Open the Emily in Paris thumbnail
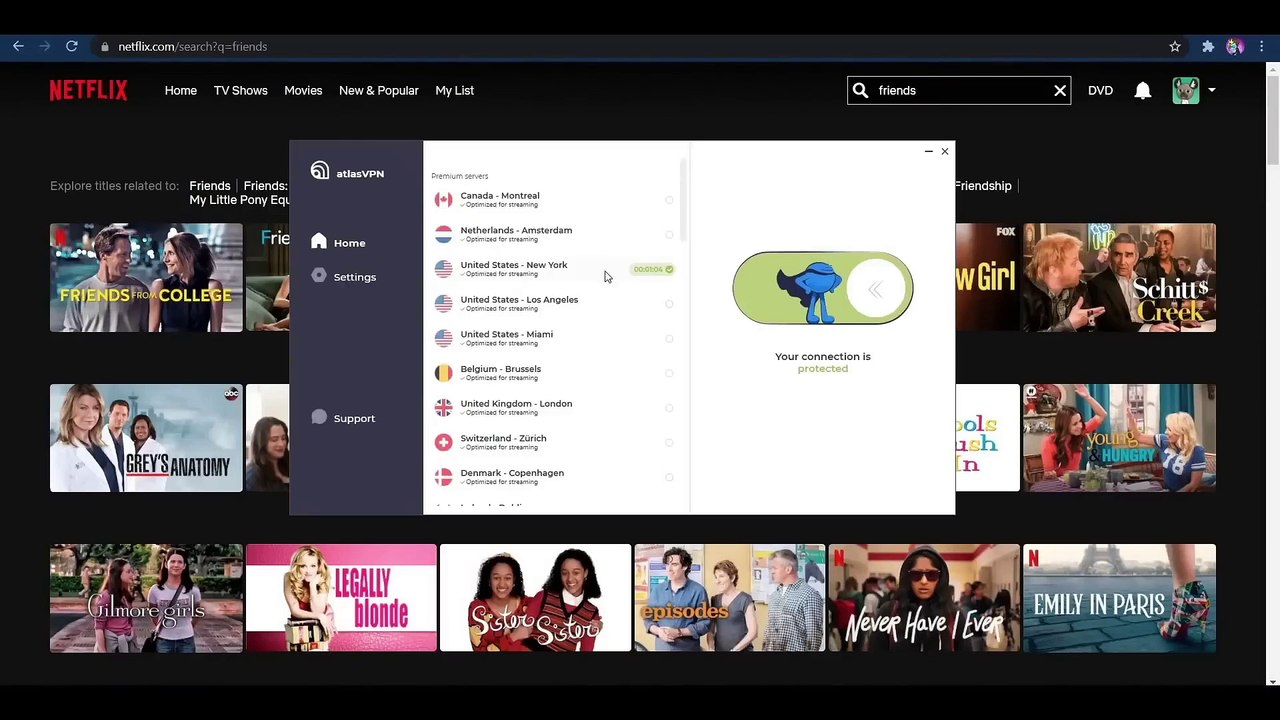1280x720 pixels. coord(1119,598)
